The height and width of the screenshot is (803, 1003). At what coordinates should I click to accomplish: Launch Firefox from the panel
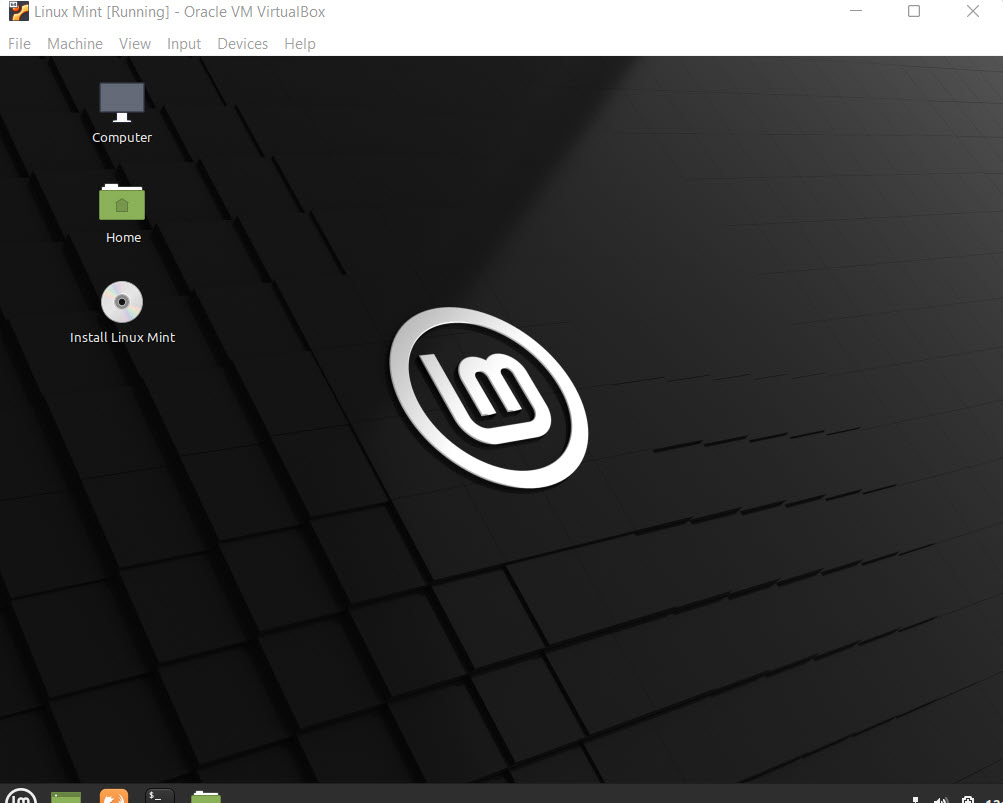114,797
